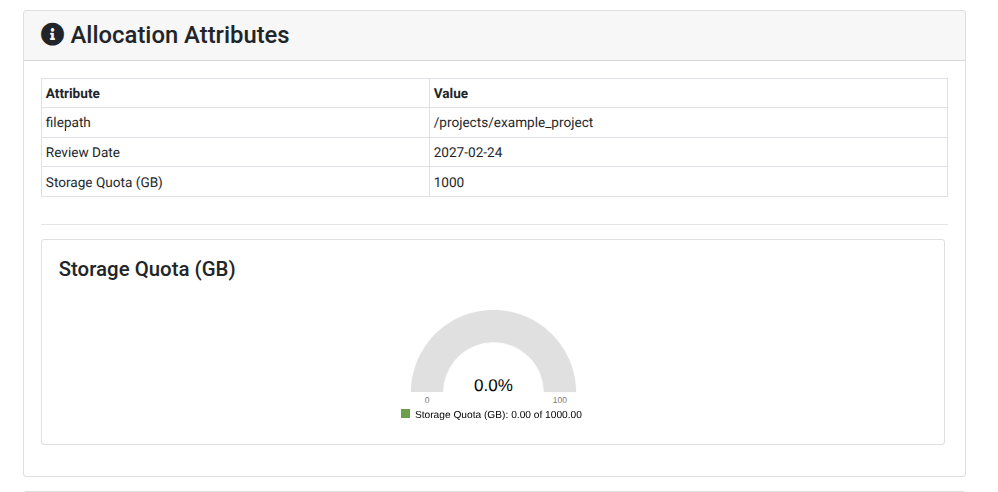The image size is (998, 492).
Task: Click the right side of the gauge arc
Action: tap(557, 364)
